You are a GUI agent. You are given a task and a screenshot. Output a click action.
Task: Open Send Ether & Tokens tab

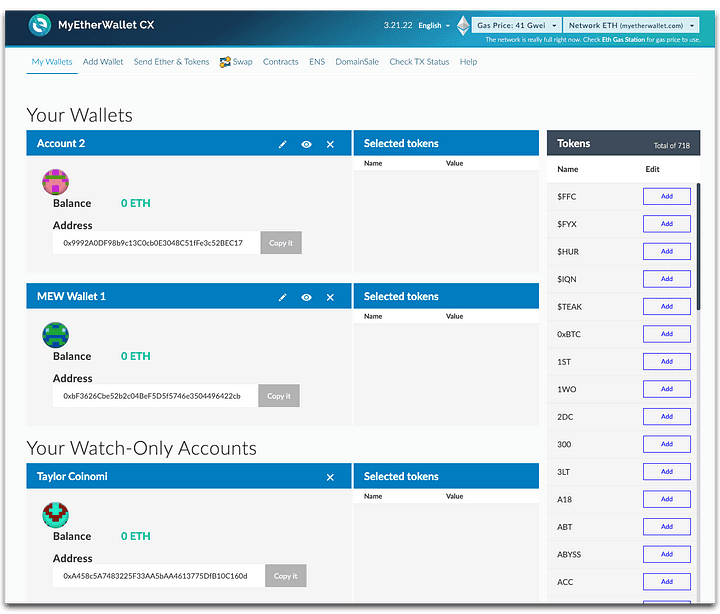coord(171,62)
